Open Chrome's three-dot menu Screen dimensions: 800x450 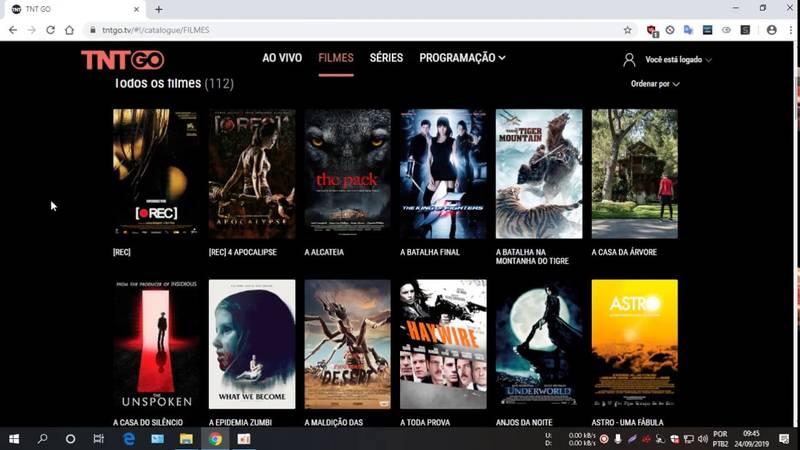(791, 30)
